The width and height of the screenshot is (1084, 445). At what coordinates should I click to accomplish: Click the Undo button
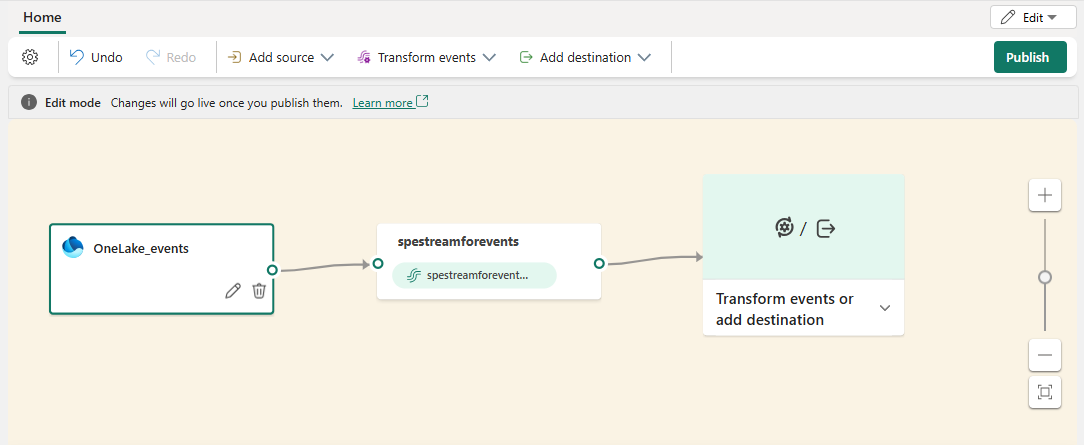pos(96,57)
